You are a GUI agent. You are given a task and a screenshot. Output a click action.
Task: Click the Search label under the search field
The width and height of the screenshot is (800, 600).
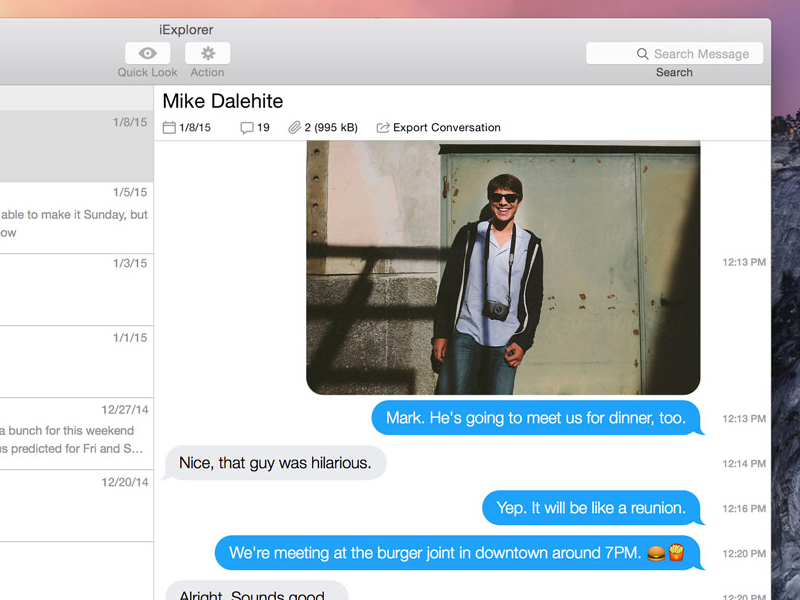pos(674,72)
